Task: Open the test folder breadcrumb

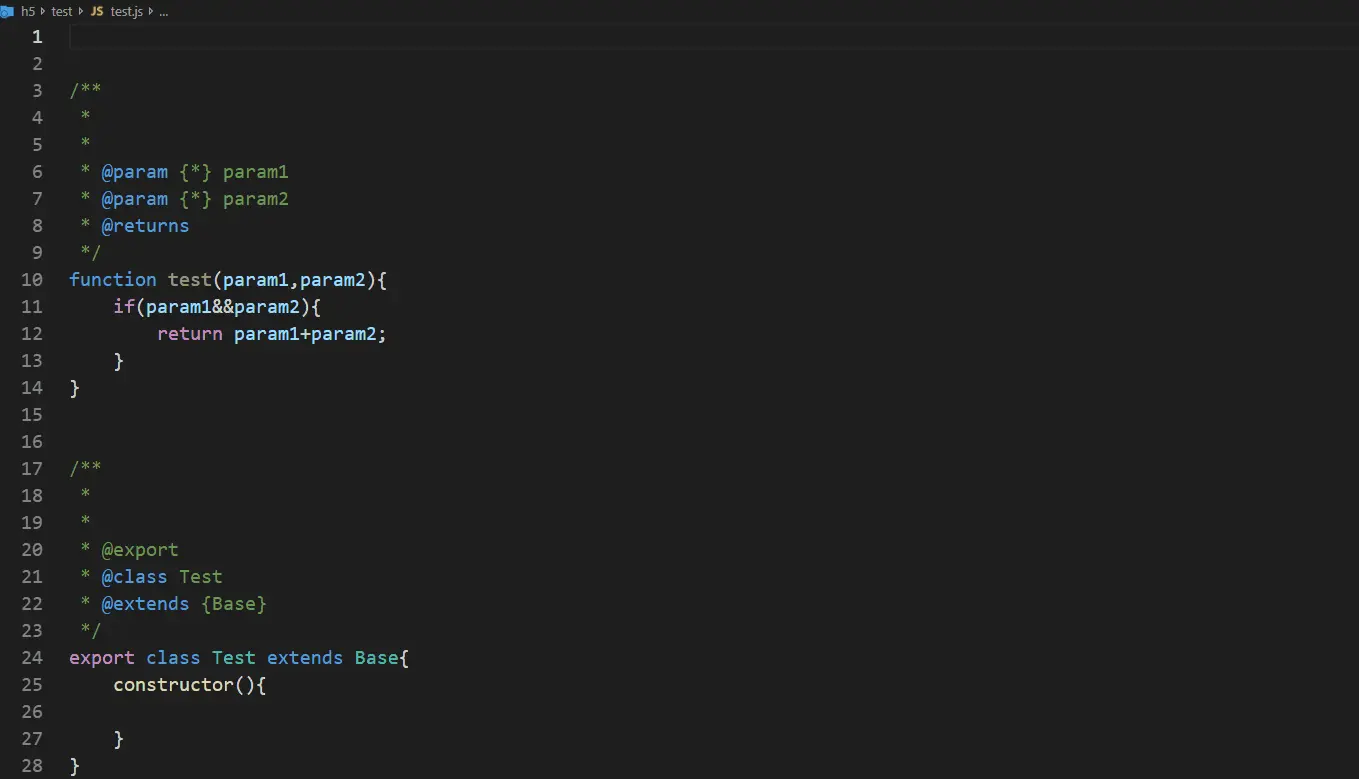Action: tap(62, 12)
